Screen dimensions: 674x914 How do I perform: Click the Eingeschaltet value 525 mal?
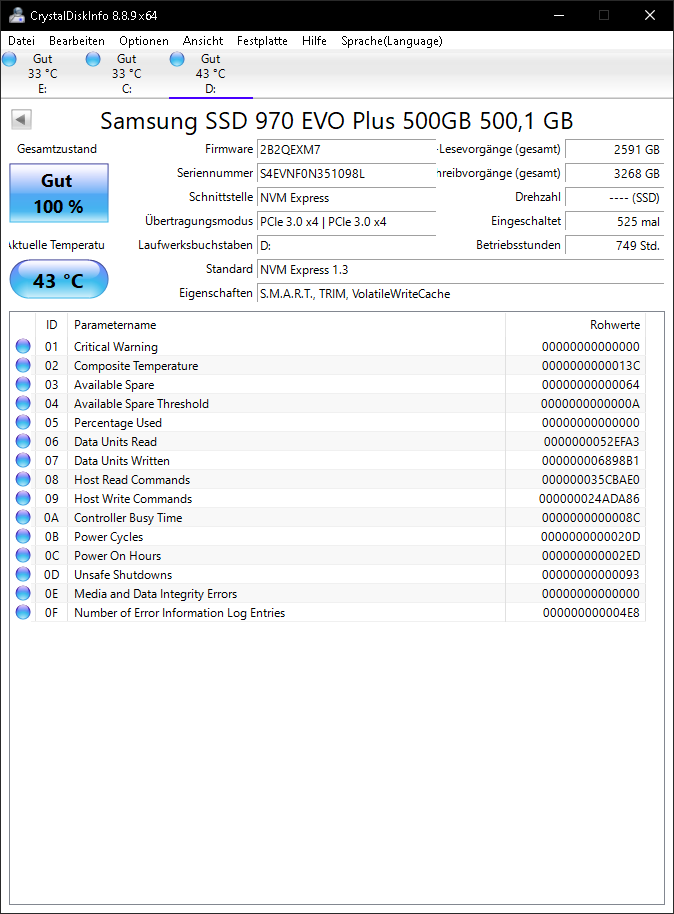pos(615,222)
